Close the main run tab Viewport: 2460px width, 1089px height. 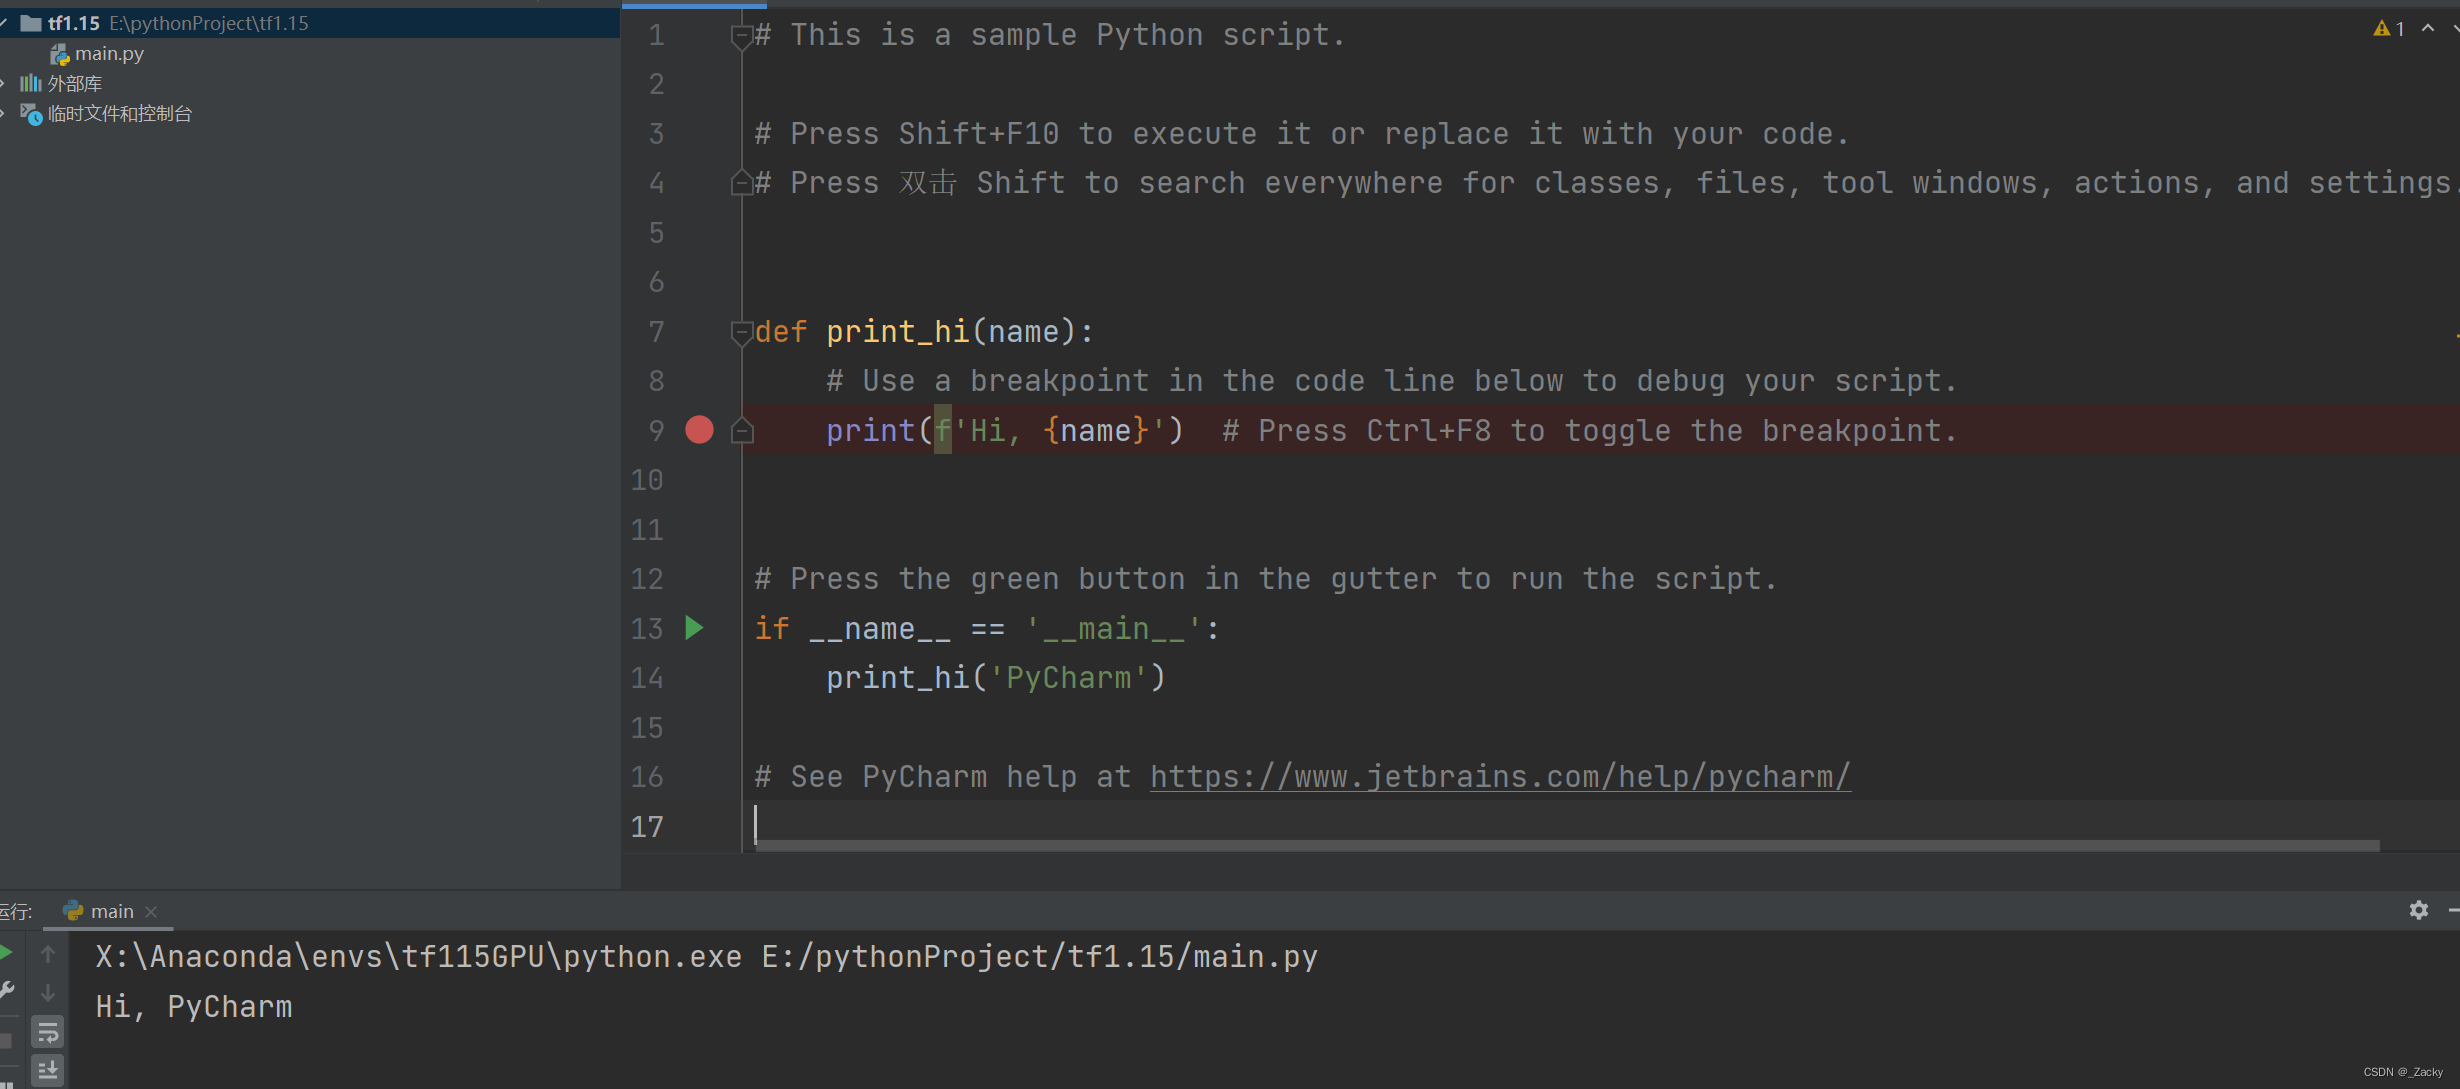(151, 912)
